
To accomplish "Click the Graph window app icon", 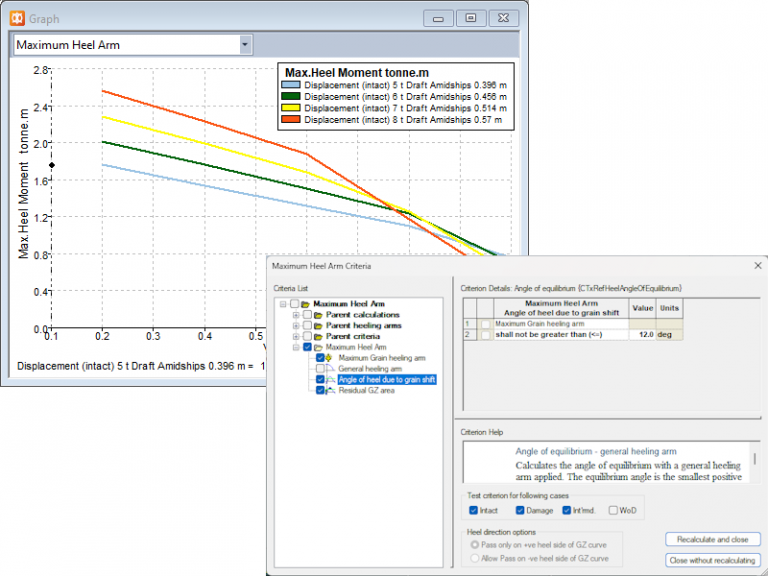I will pos(16,18).
